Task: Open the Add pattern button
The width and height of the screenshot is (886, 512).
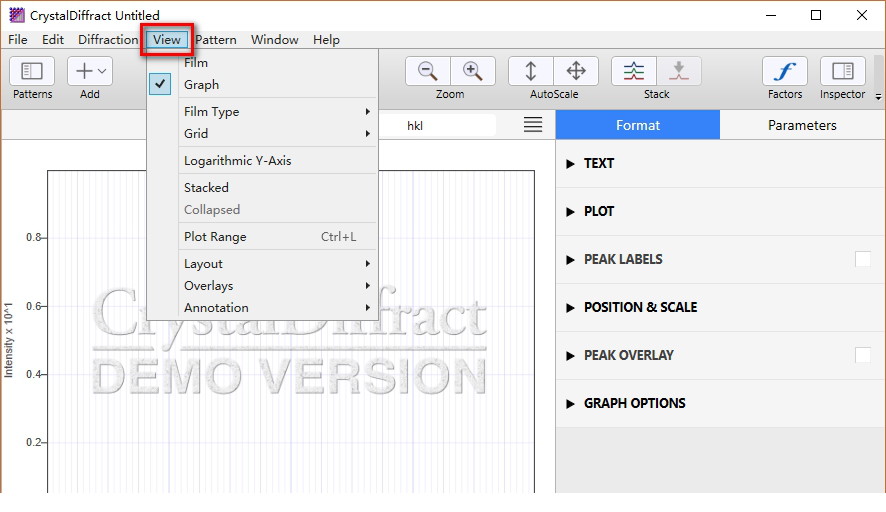Action: [90, 71]
